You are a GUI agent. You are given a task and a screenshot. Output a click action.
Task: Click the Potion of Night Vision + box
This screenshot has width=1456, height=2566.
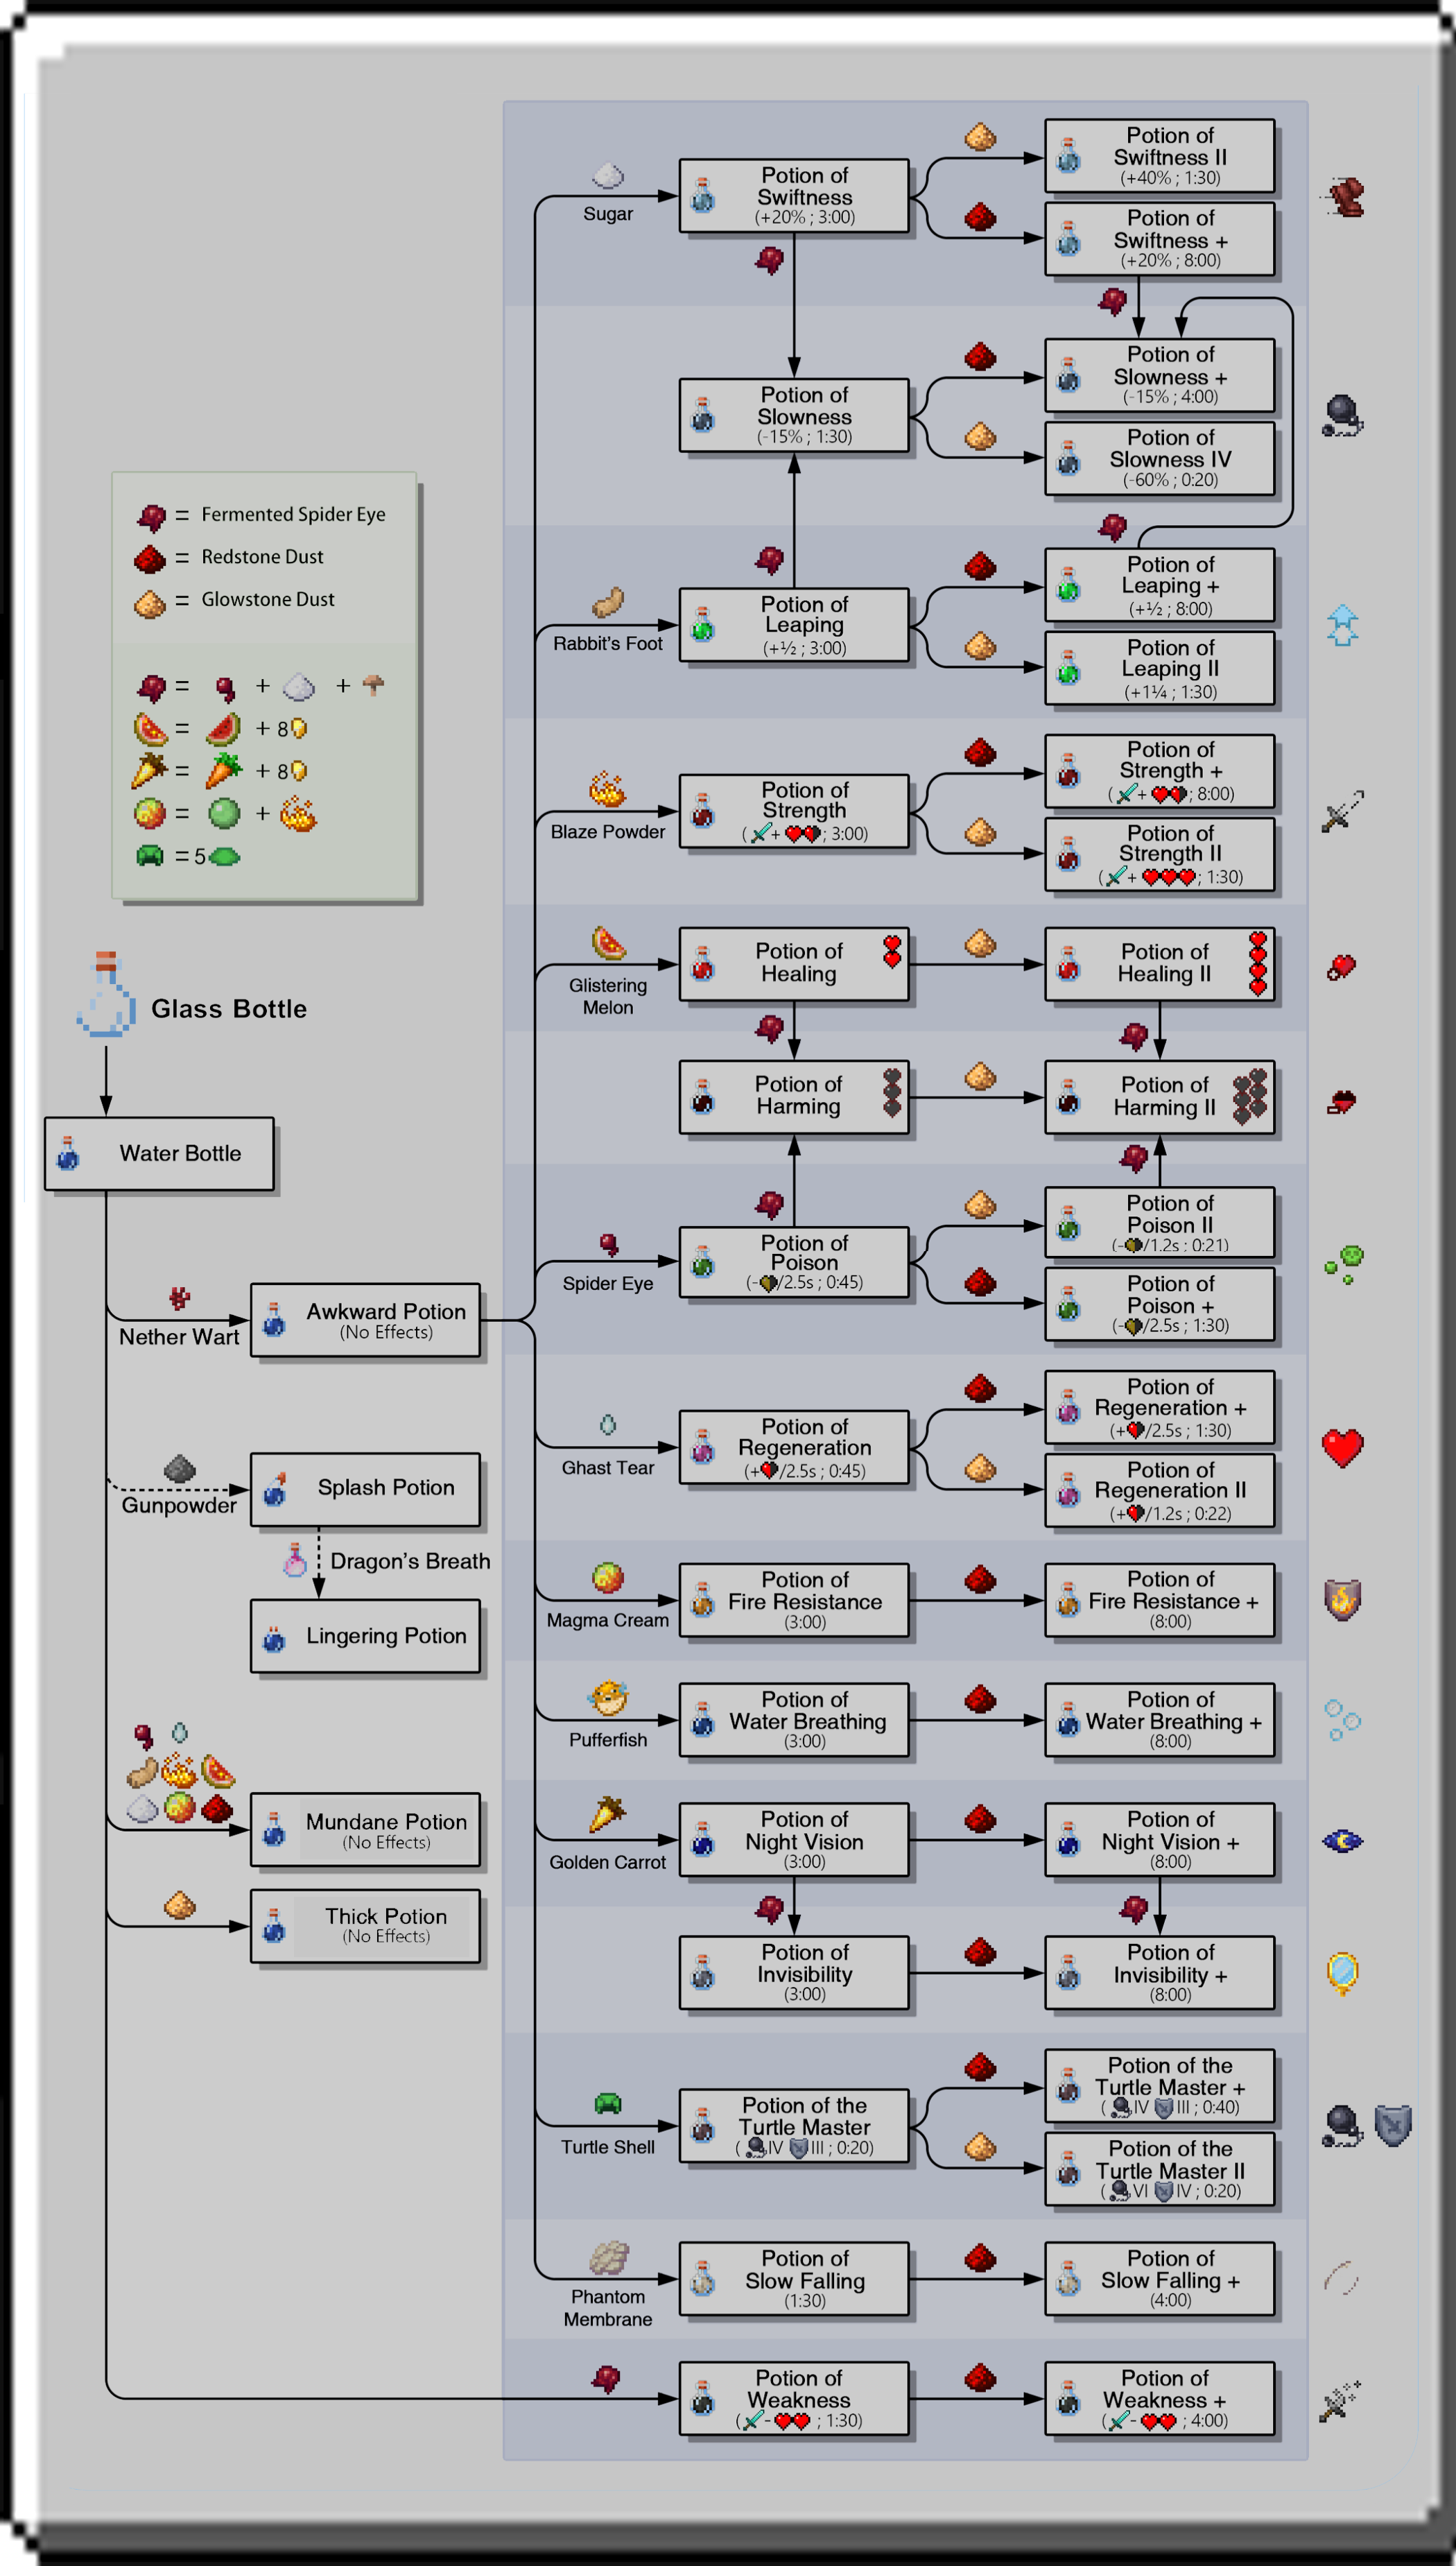click(1160, 1840)
